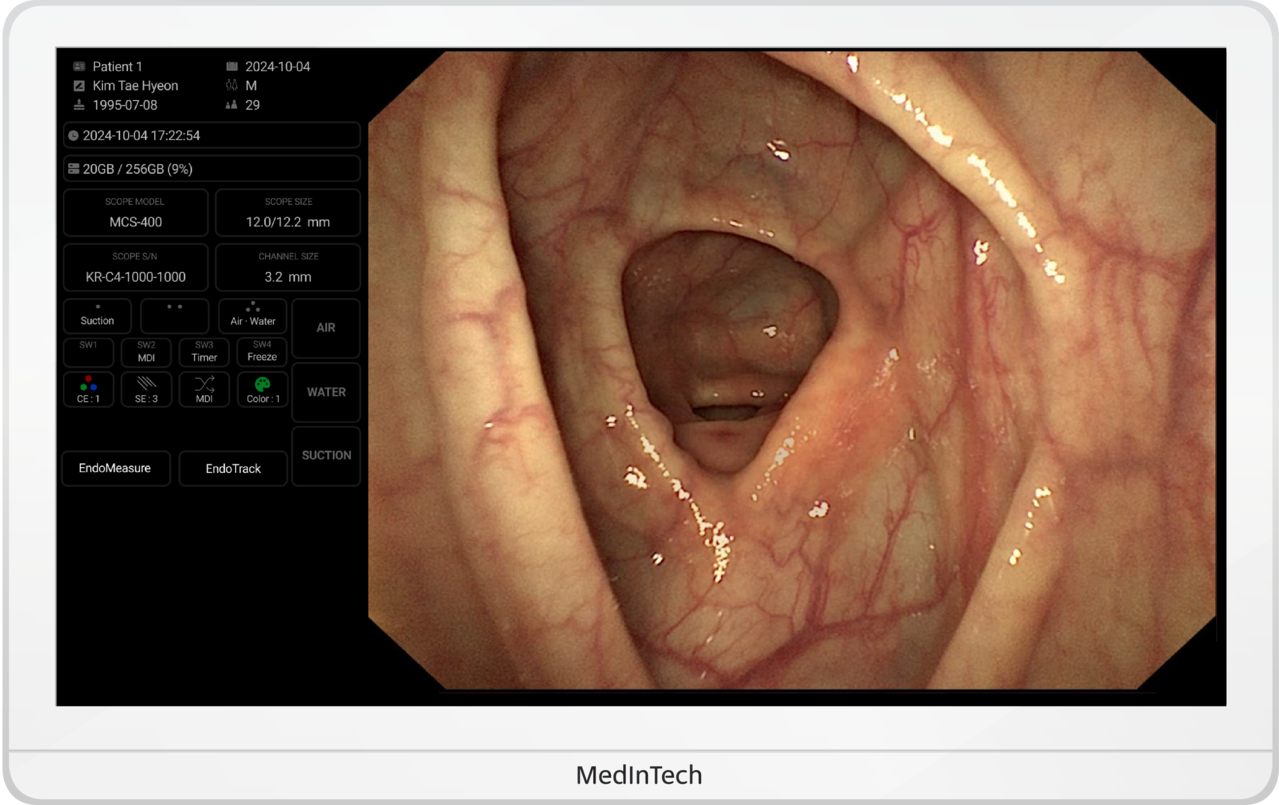Viewport: 1279px width, 805px height.
Task: Click the calendar icon by exam date
Action: click(232, 67)
